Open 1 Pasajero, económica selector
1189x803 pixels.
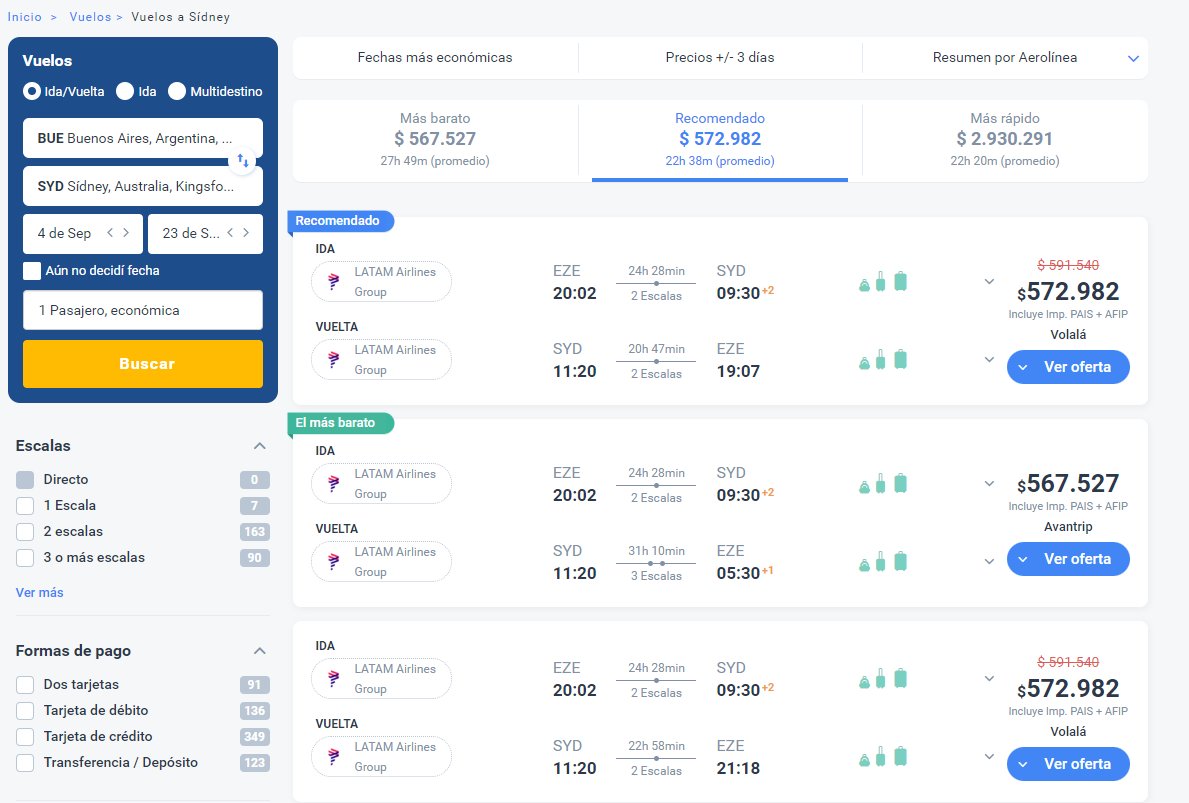coord(143,310)
